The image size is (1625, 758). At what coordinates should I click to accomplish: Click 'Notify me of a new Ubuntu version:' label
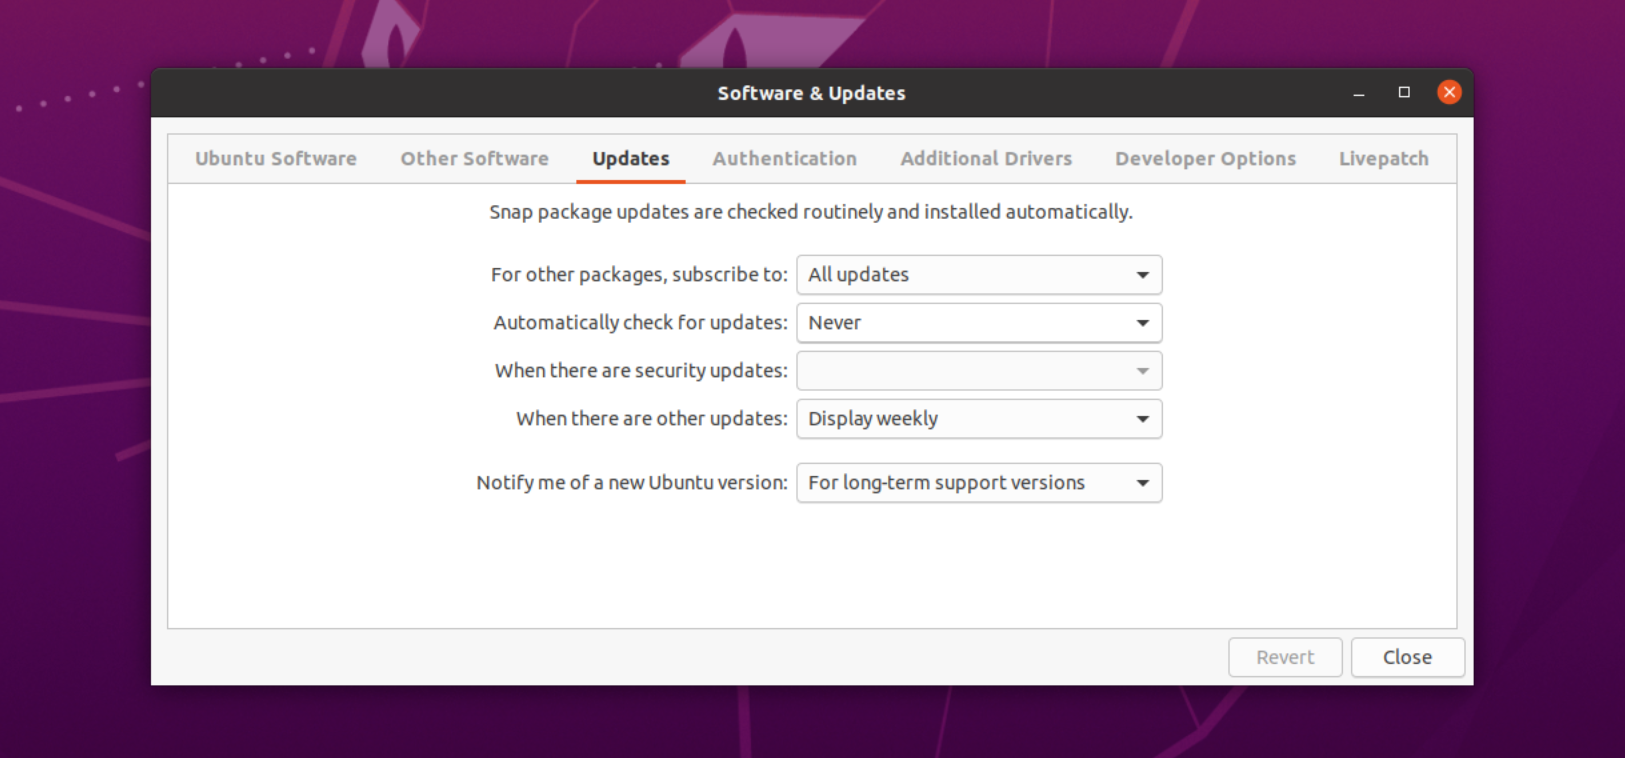click(632, 483)
